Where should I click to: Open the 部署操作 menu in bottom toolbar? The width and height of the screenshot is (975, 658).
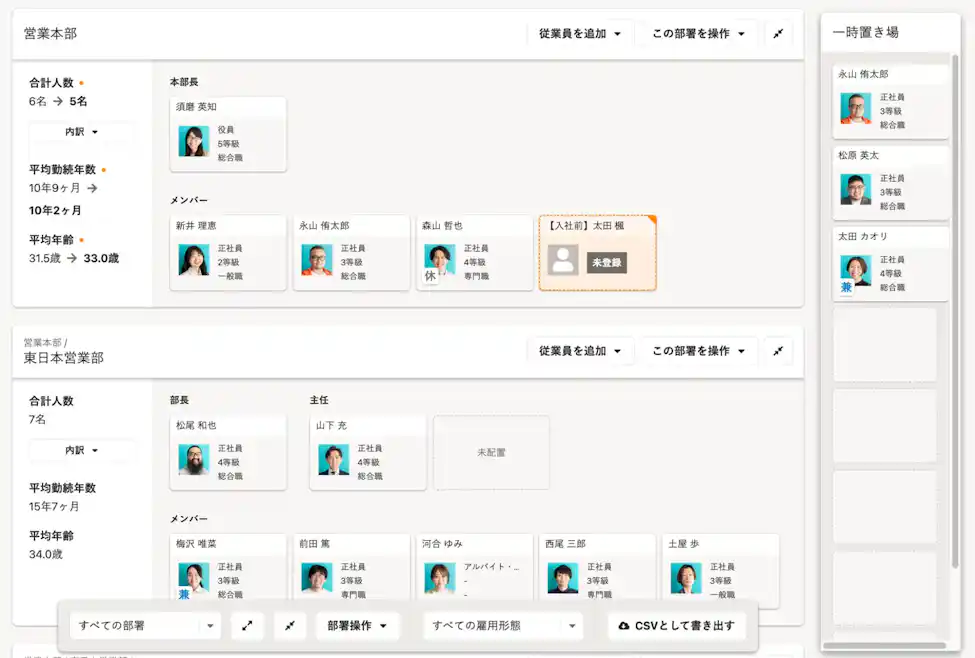pyautogui.click(x=357, y=625)
